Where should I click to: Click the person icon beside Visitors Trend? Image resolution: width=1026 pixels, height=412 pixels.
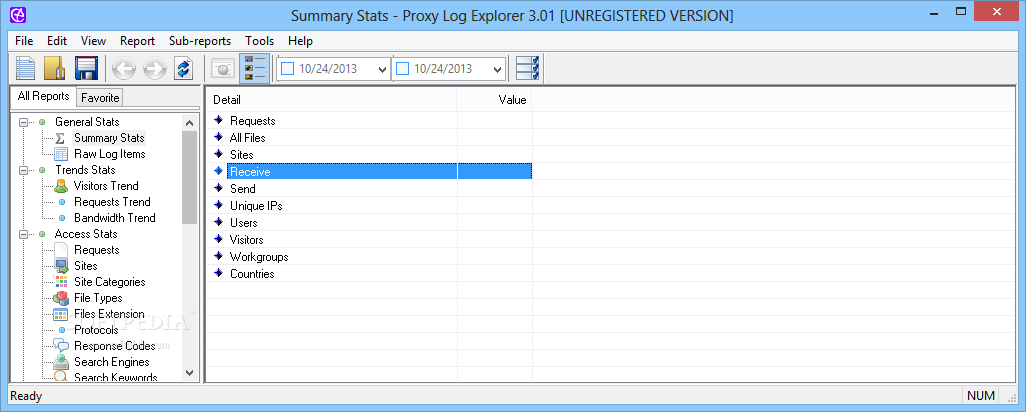click(61, 186)
